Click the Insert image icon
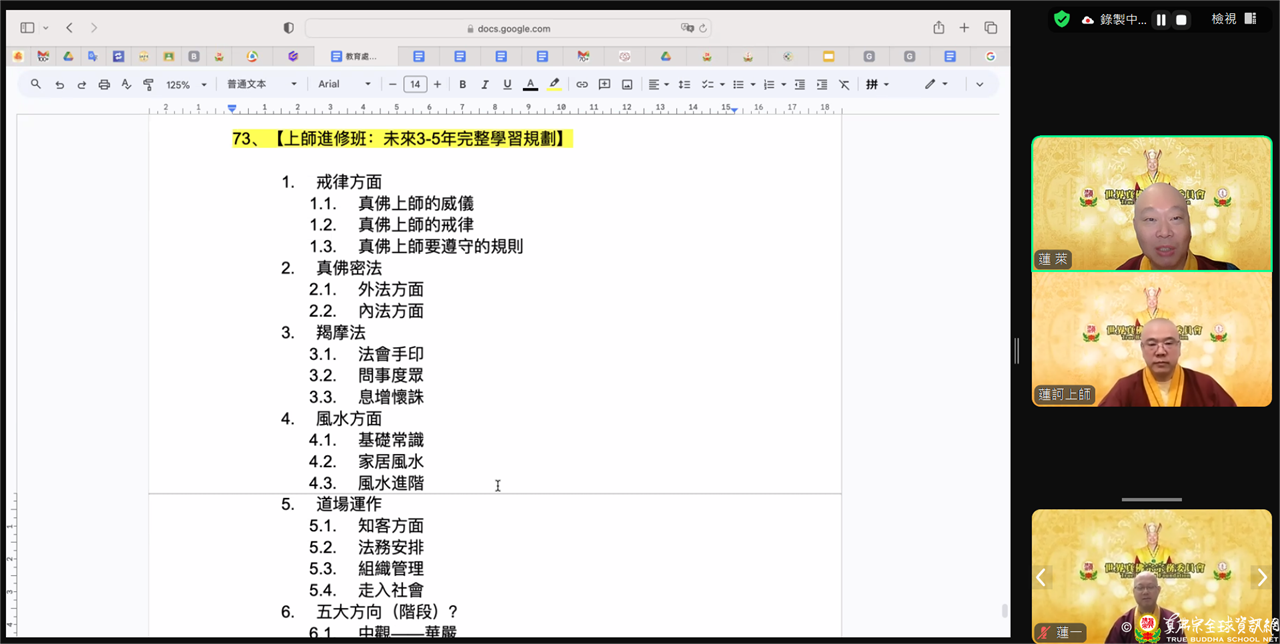 click(627, 85)
